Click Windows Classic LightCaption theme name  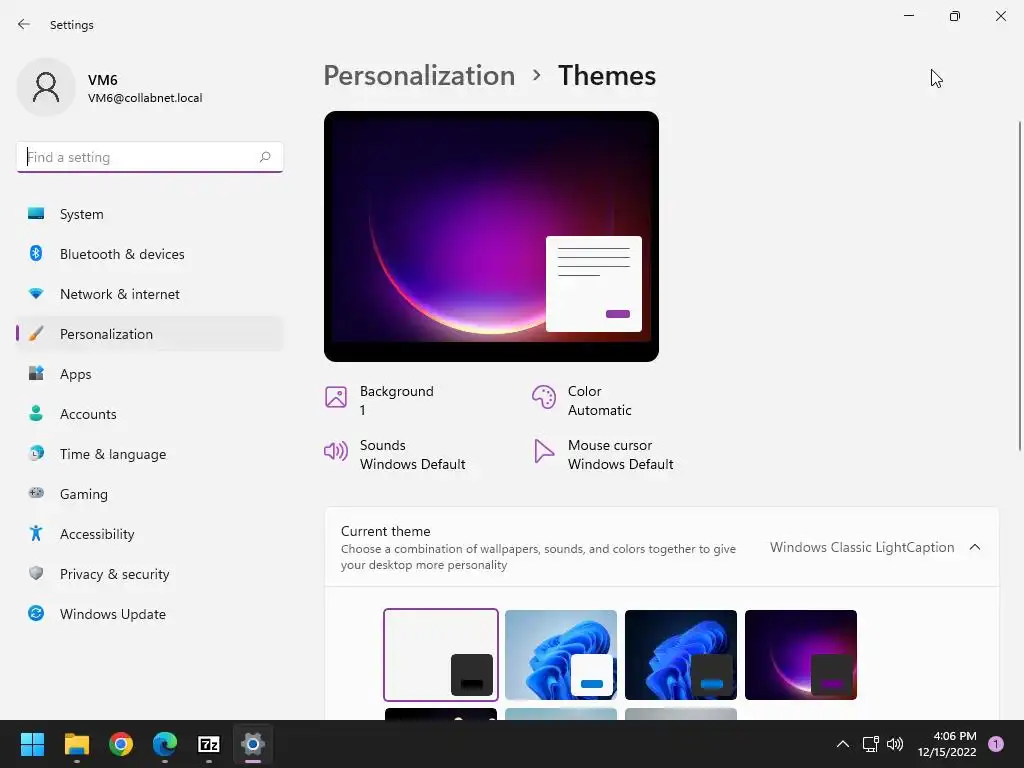(x=862, y=547)
